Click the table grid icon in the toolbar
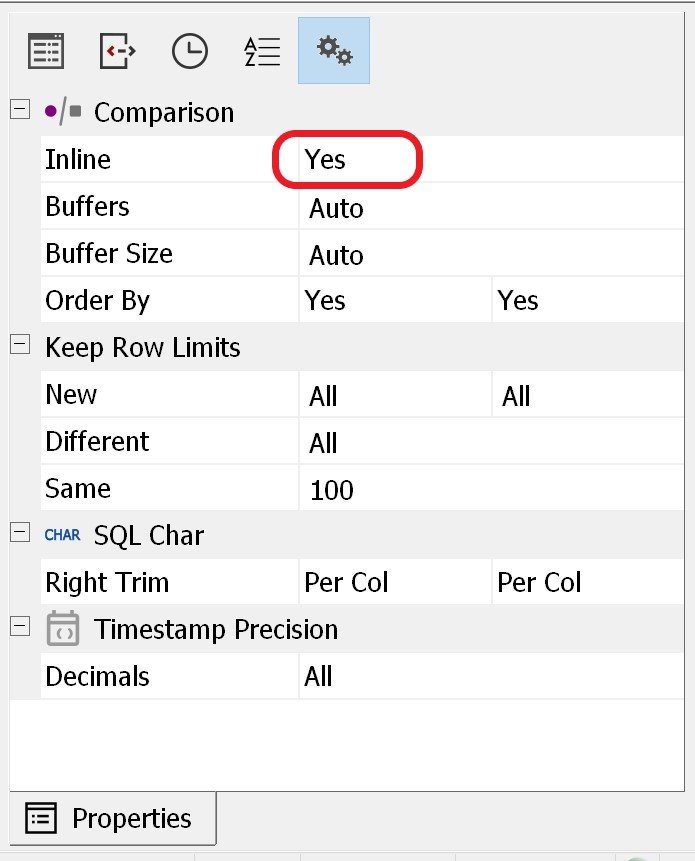The height and width of the screenshot is (861, 695). tap(46, 51)
